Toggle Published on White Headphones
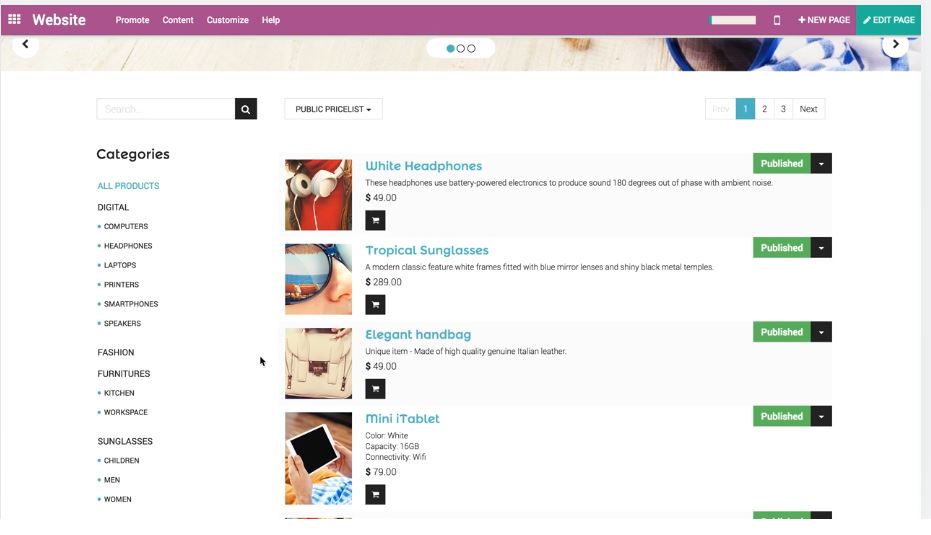Screen dimensions: 931x535 pos(781,163)
